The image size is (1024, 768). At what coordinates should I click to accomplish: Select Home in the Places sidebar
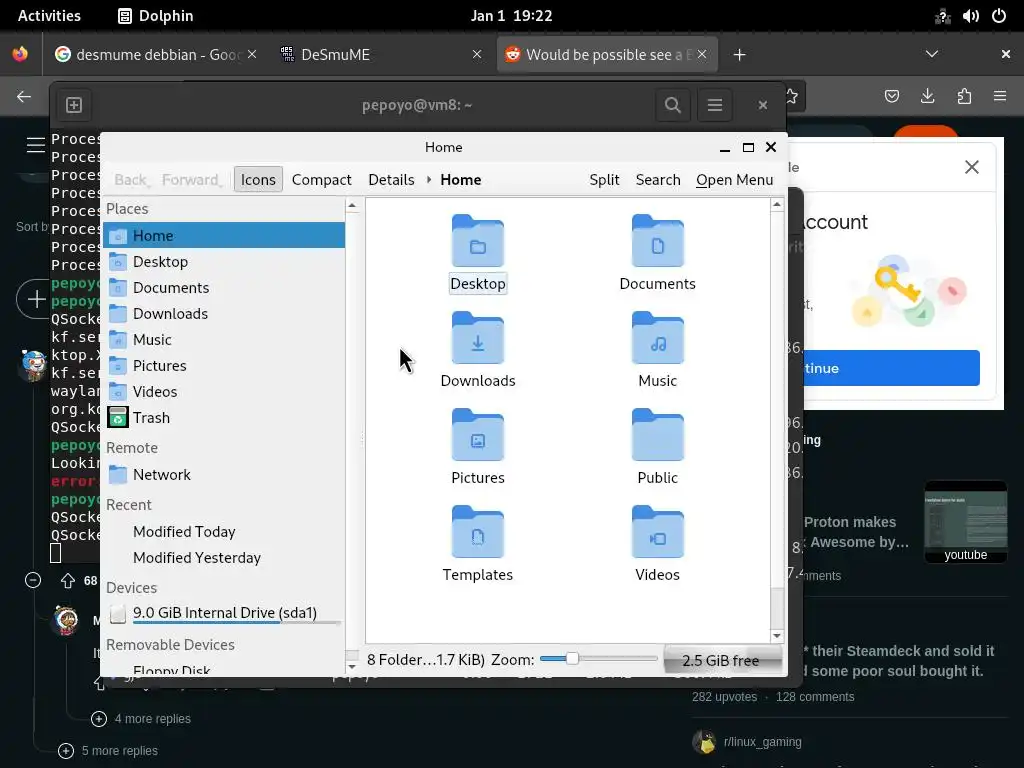click(224, 235)
